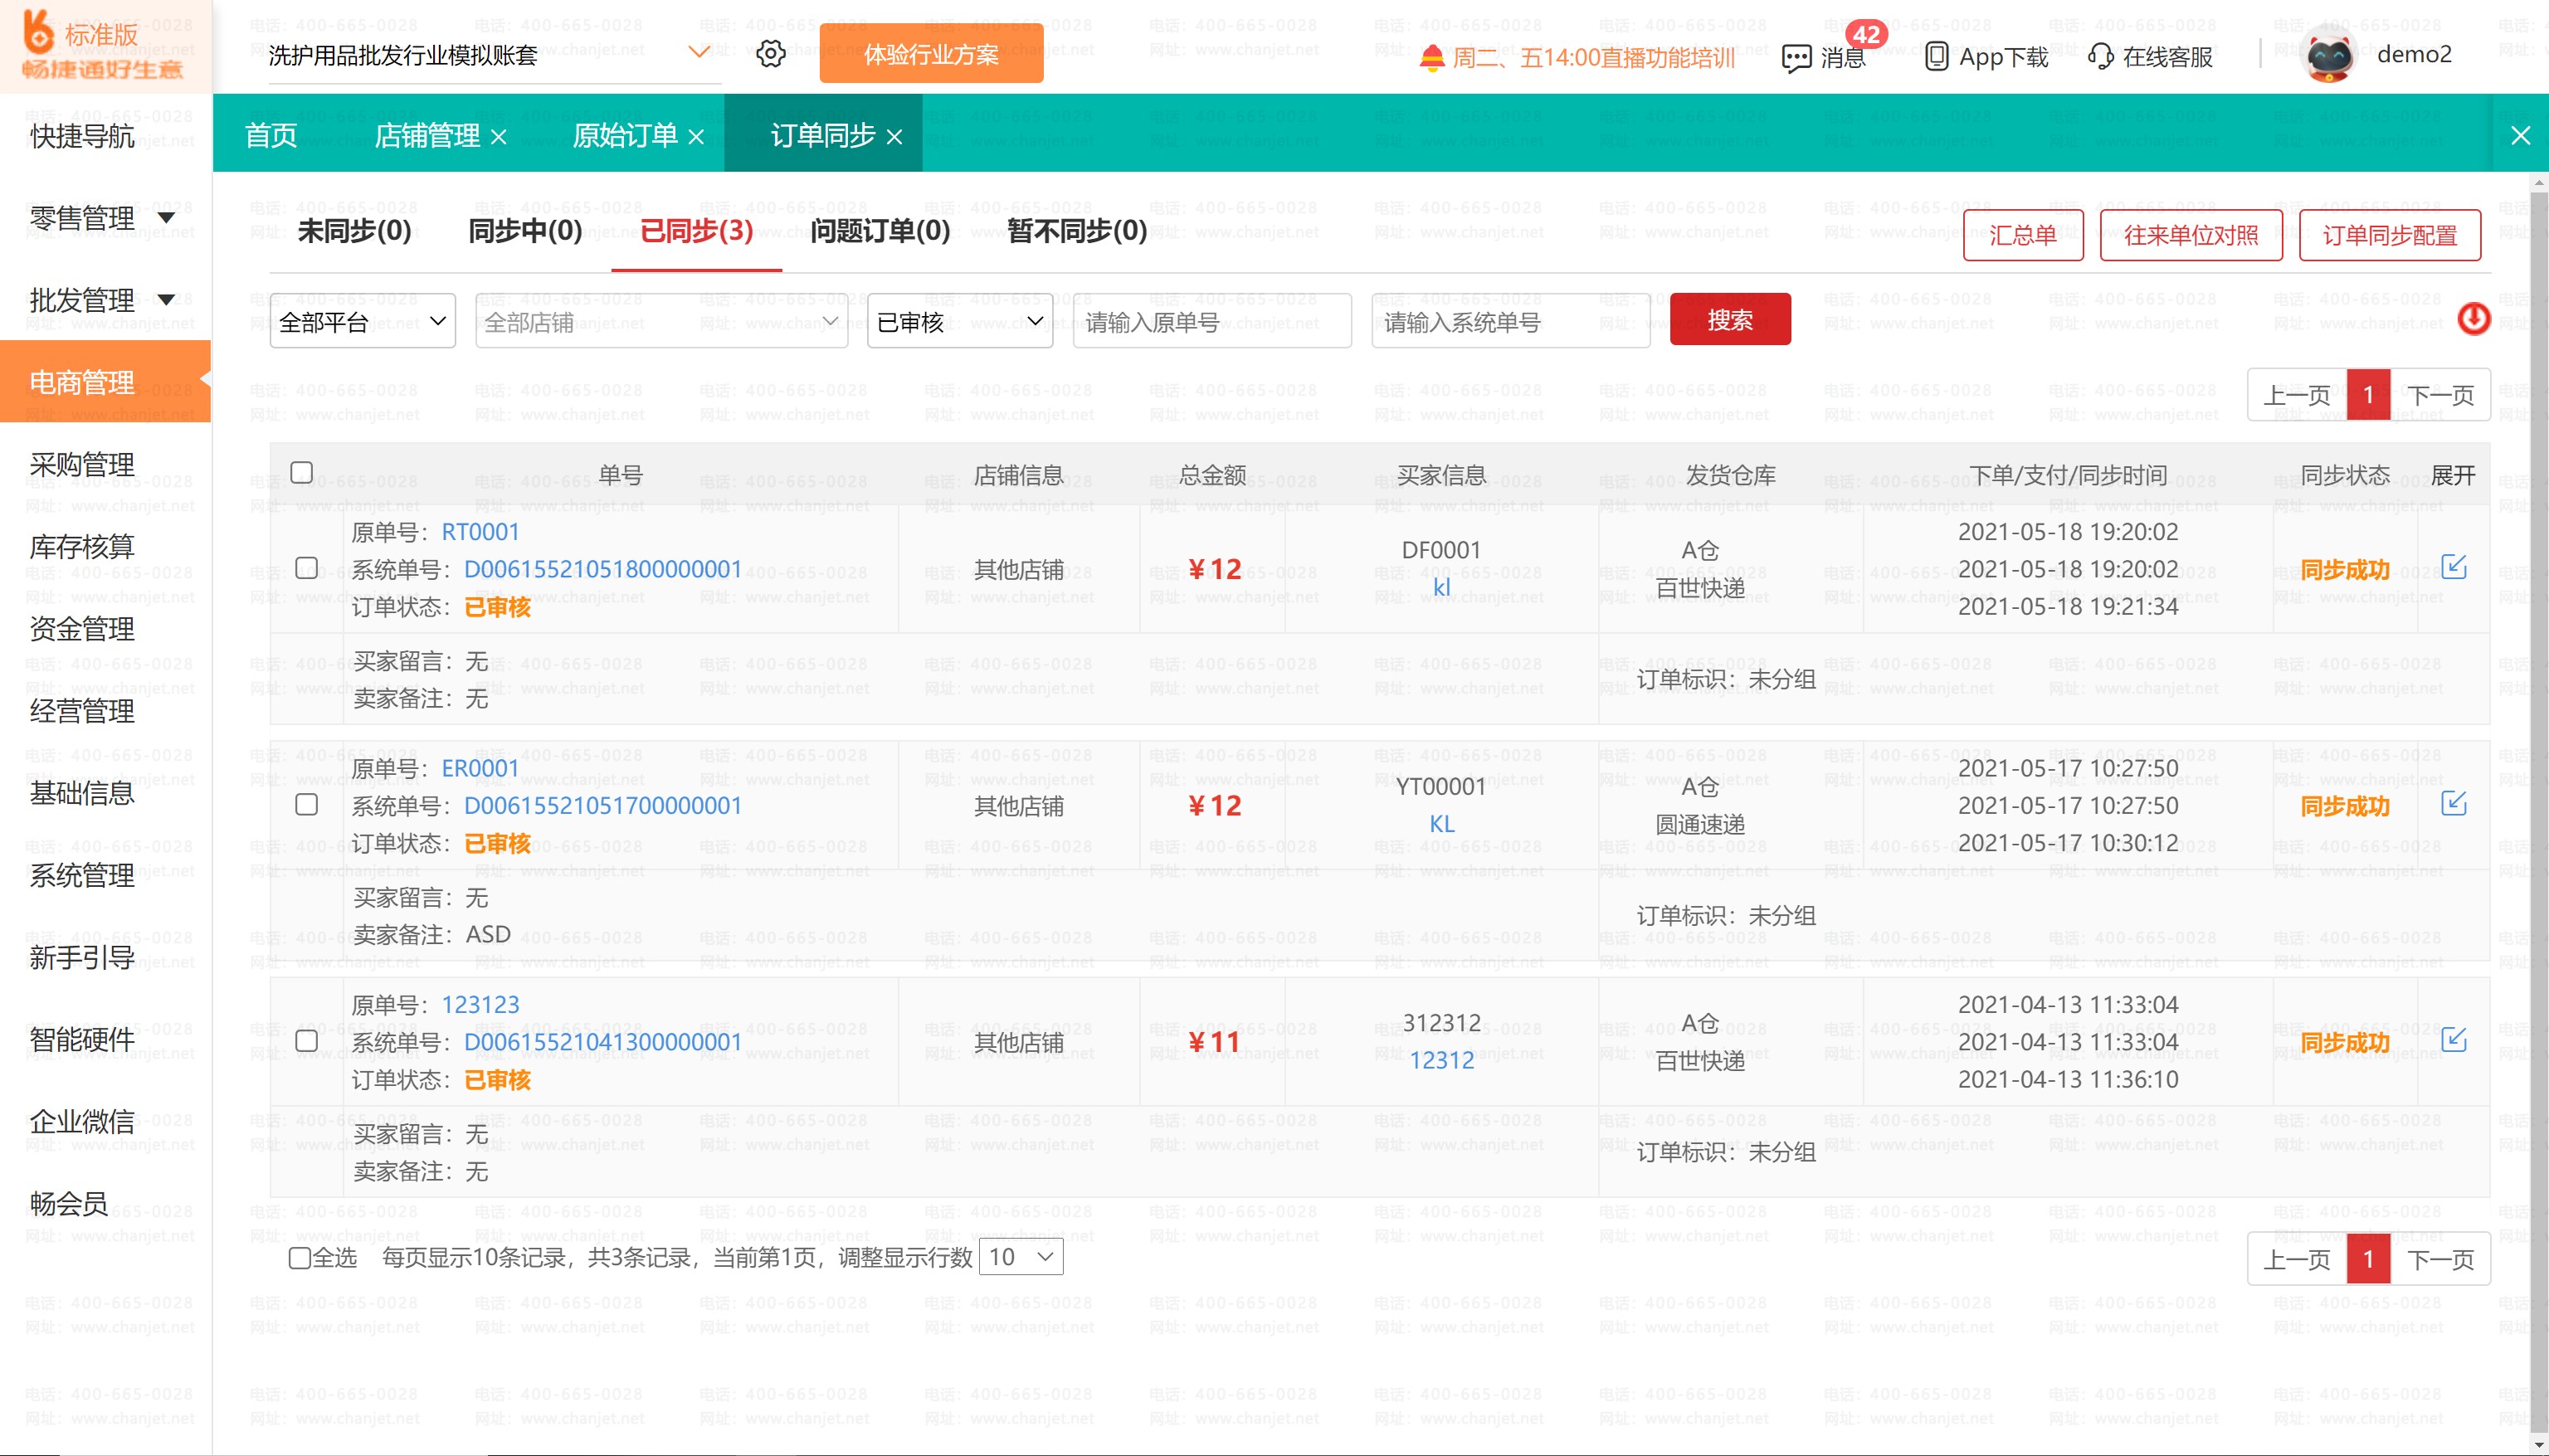Expand the 批发管理 sidebar menu
The width and height of the screenshot is (2549, 1456).
[167, 299]
